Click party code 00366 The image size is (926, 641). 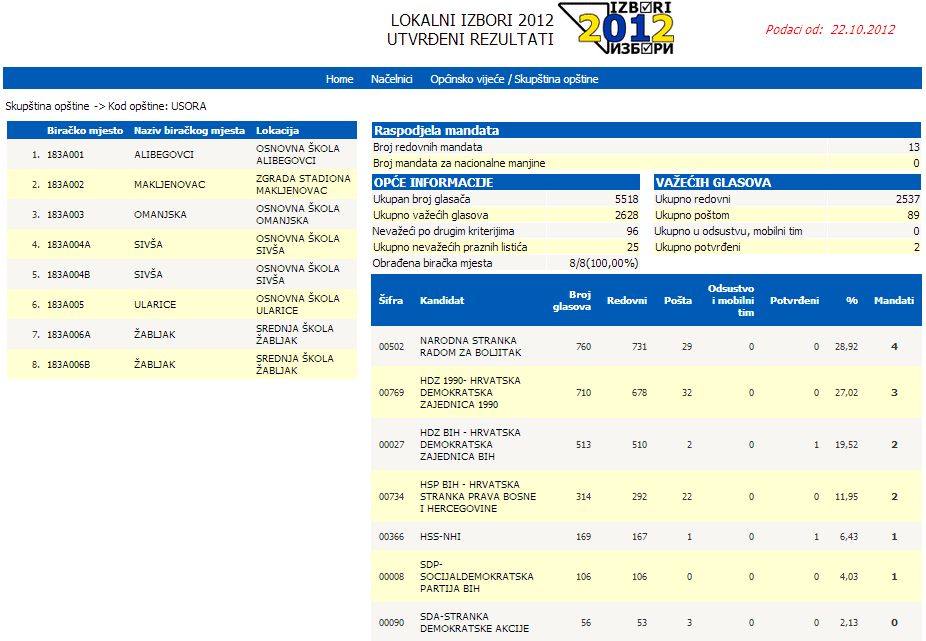pyautogui.click(x=392, y=536)
